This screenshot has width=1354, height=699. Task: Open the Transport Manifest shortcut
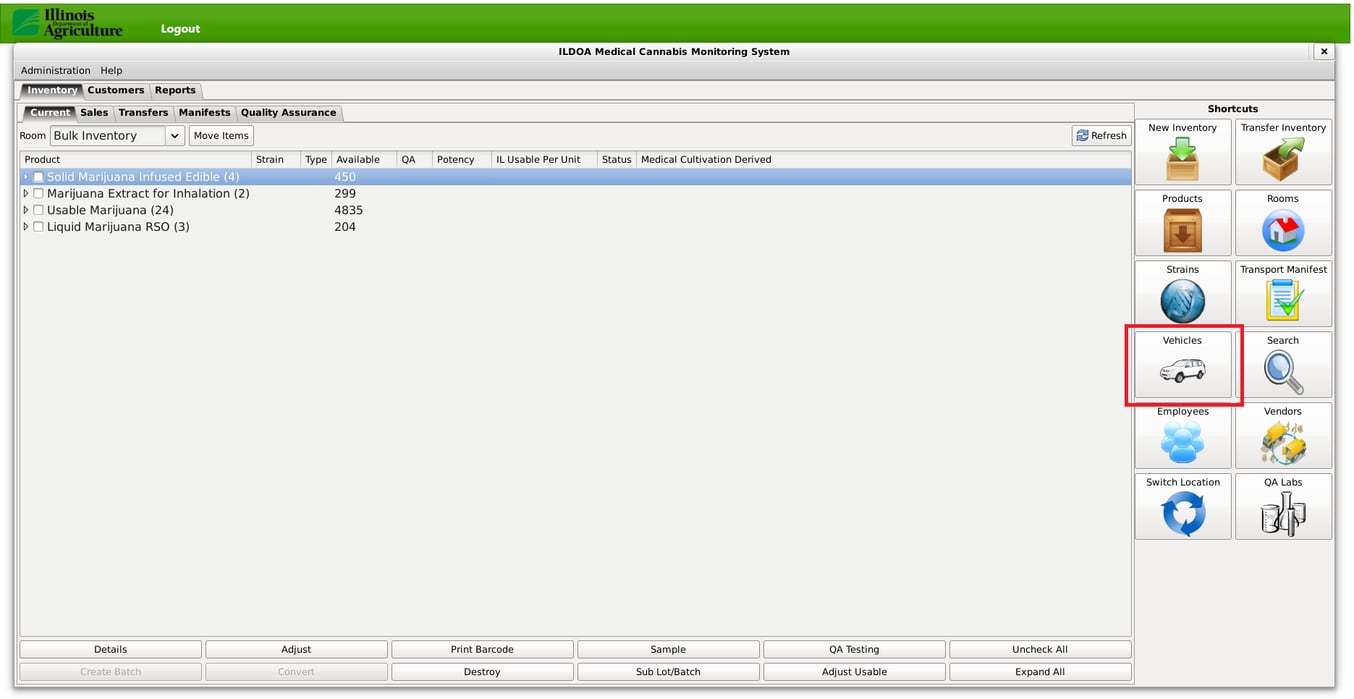coord(1283,294)
